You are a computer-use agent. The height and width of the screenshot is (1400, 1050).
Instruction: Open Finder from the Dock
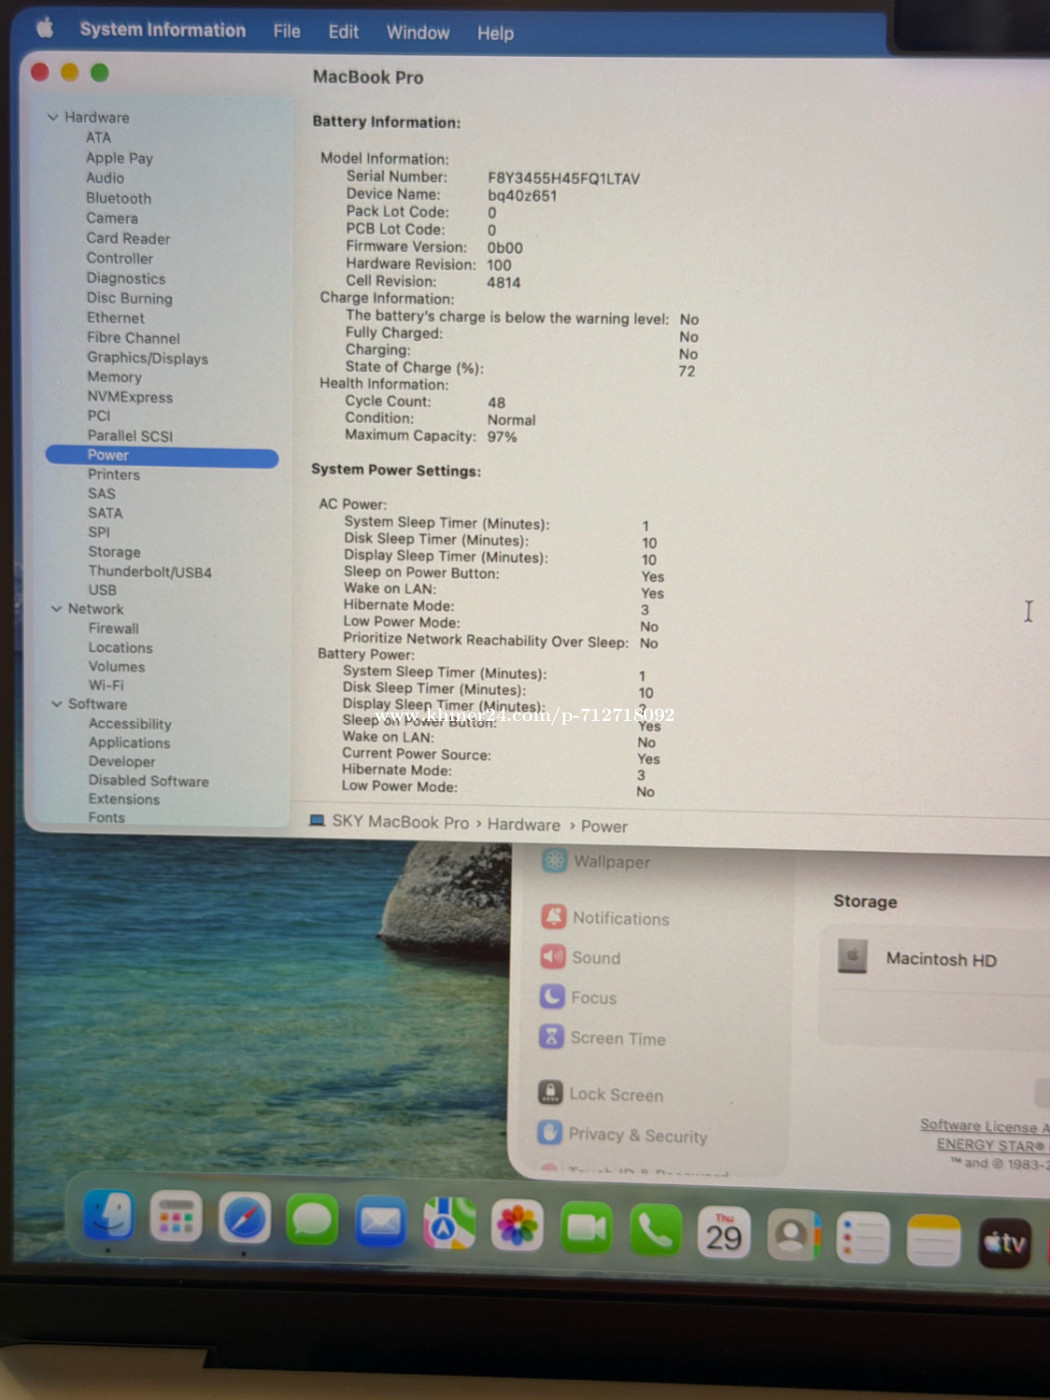coord(108,1216)
